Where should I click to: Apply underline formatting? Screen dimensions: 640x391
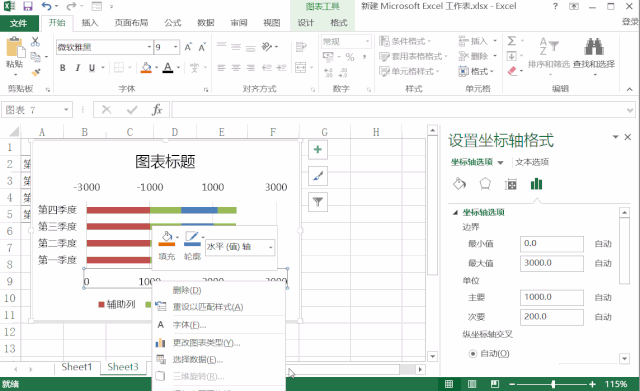(92, 68)
